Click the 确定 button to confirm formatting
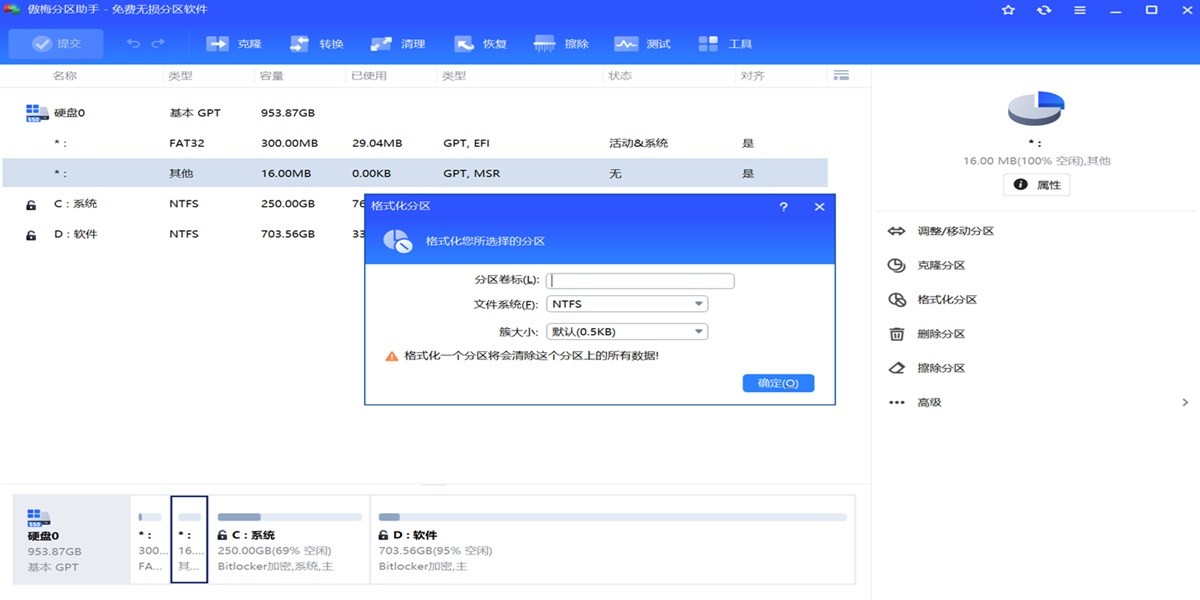 point(778,383)
